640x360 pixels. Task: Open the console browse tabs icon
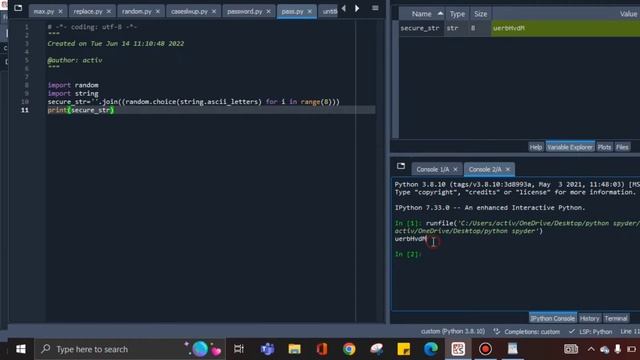401,166
